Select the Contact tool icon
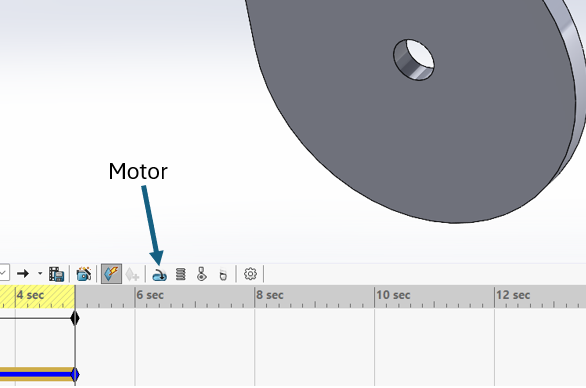The width and height of the screenshot is (586, 388). pyautogui.click(x=202, y=274)
